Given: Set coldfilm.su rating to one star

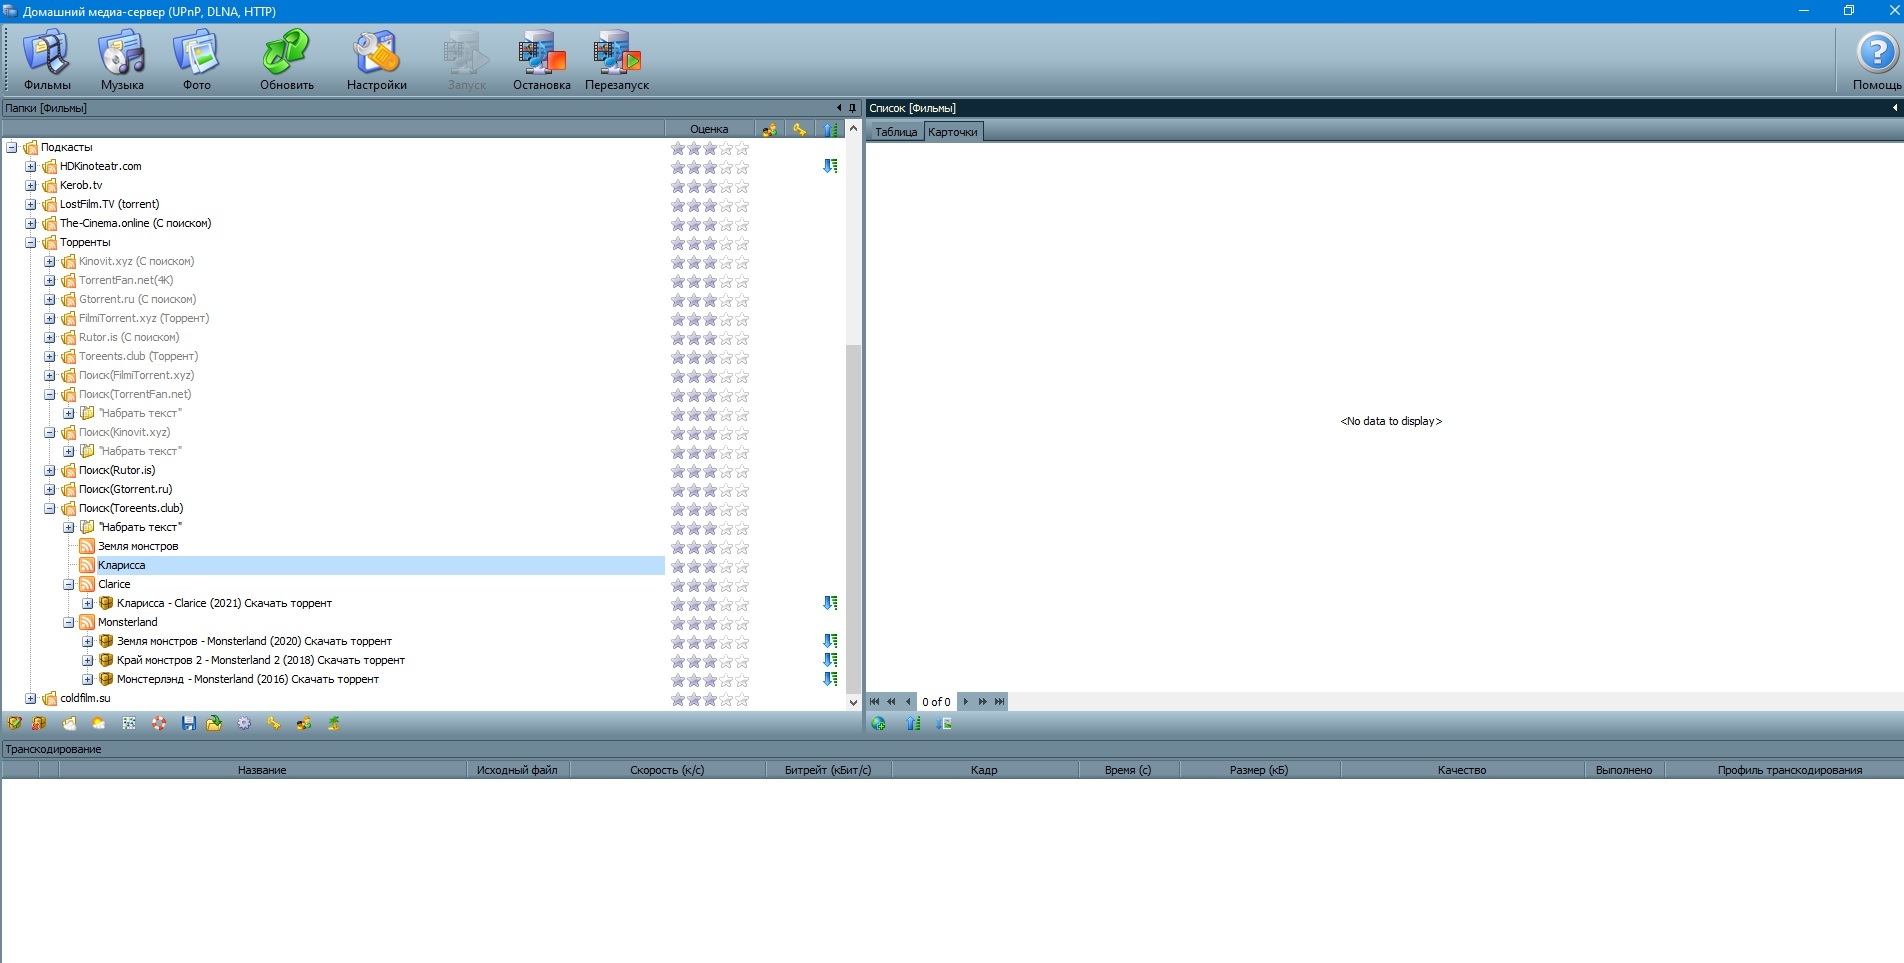Looking at the screenshot, I should click(x=678, y=699).
